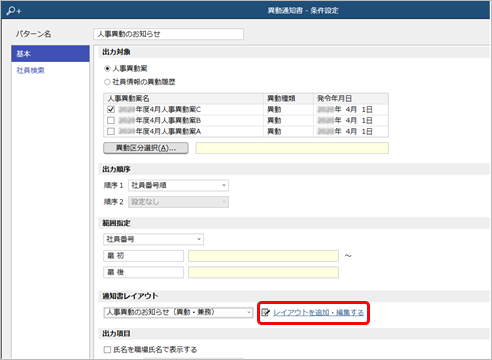492x360 pixels.
Task: Select the 基本 tab in sidebar
Action: click(50, 54)
